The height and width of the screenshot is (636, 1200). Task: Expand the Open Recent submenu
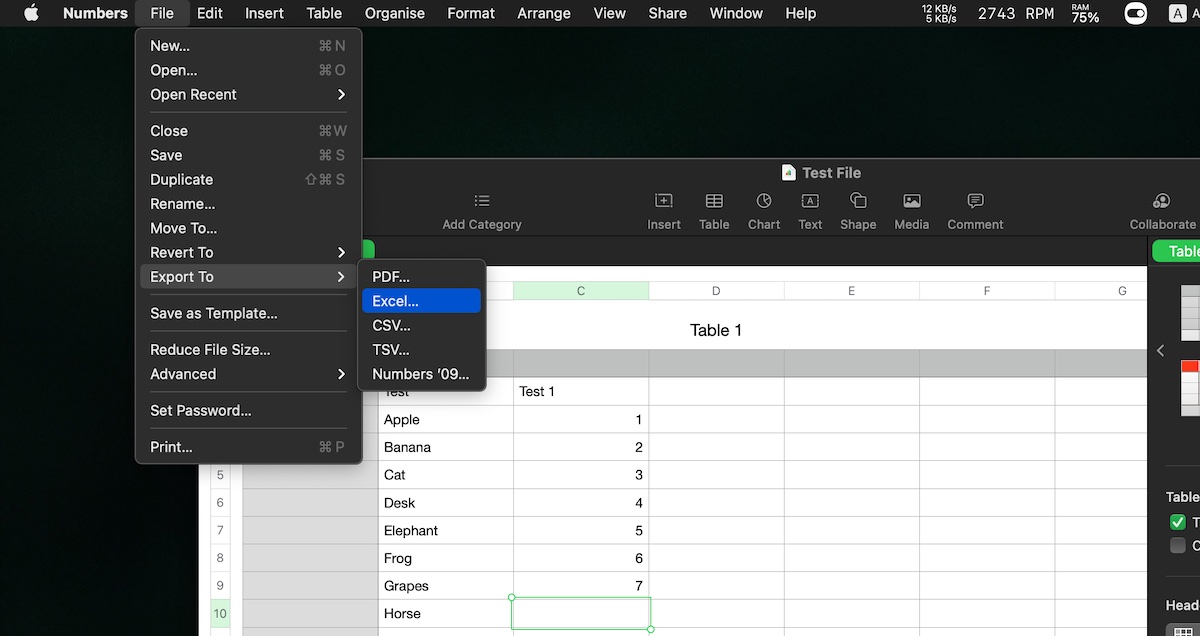193,94
